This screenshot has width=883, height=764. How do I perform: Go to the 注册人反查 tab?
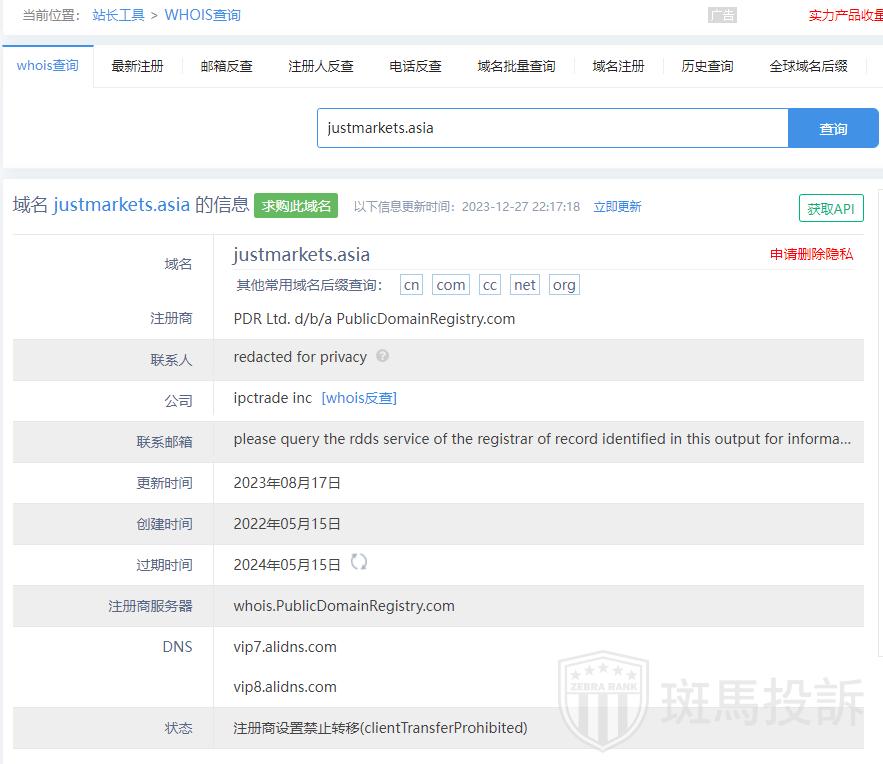pos(321,66)
